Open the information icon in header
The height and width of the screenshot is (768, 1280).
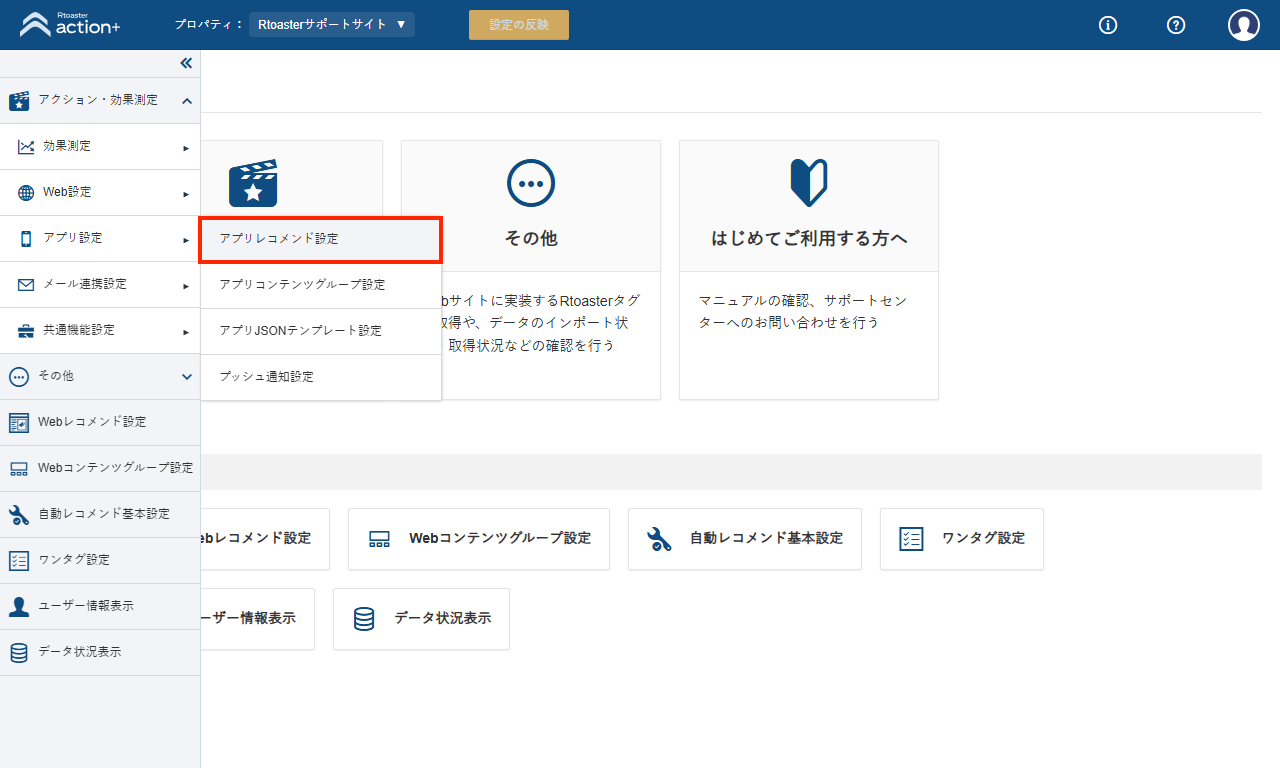pos(1108,25)
